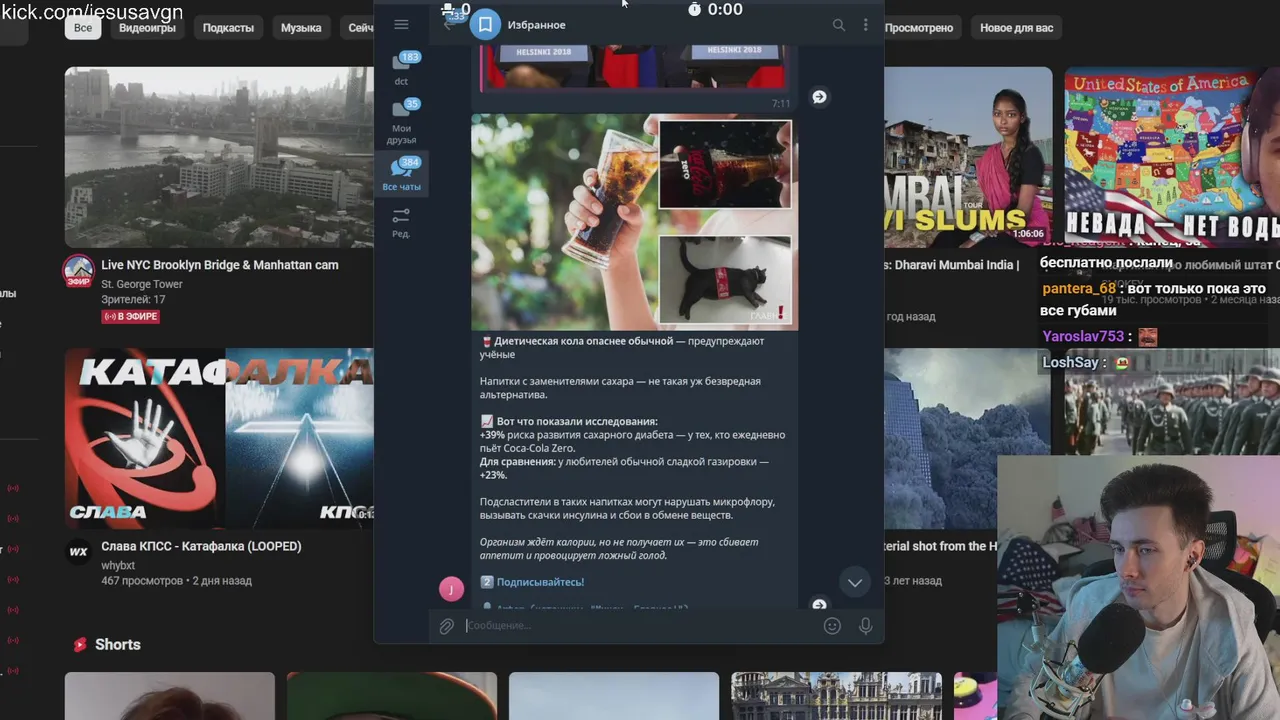
Task: Select the Новое для вас chip
Action: coord(1016,28)
